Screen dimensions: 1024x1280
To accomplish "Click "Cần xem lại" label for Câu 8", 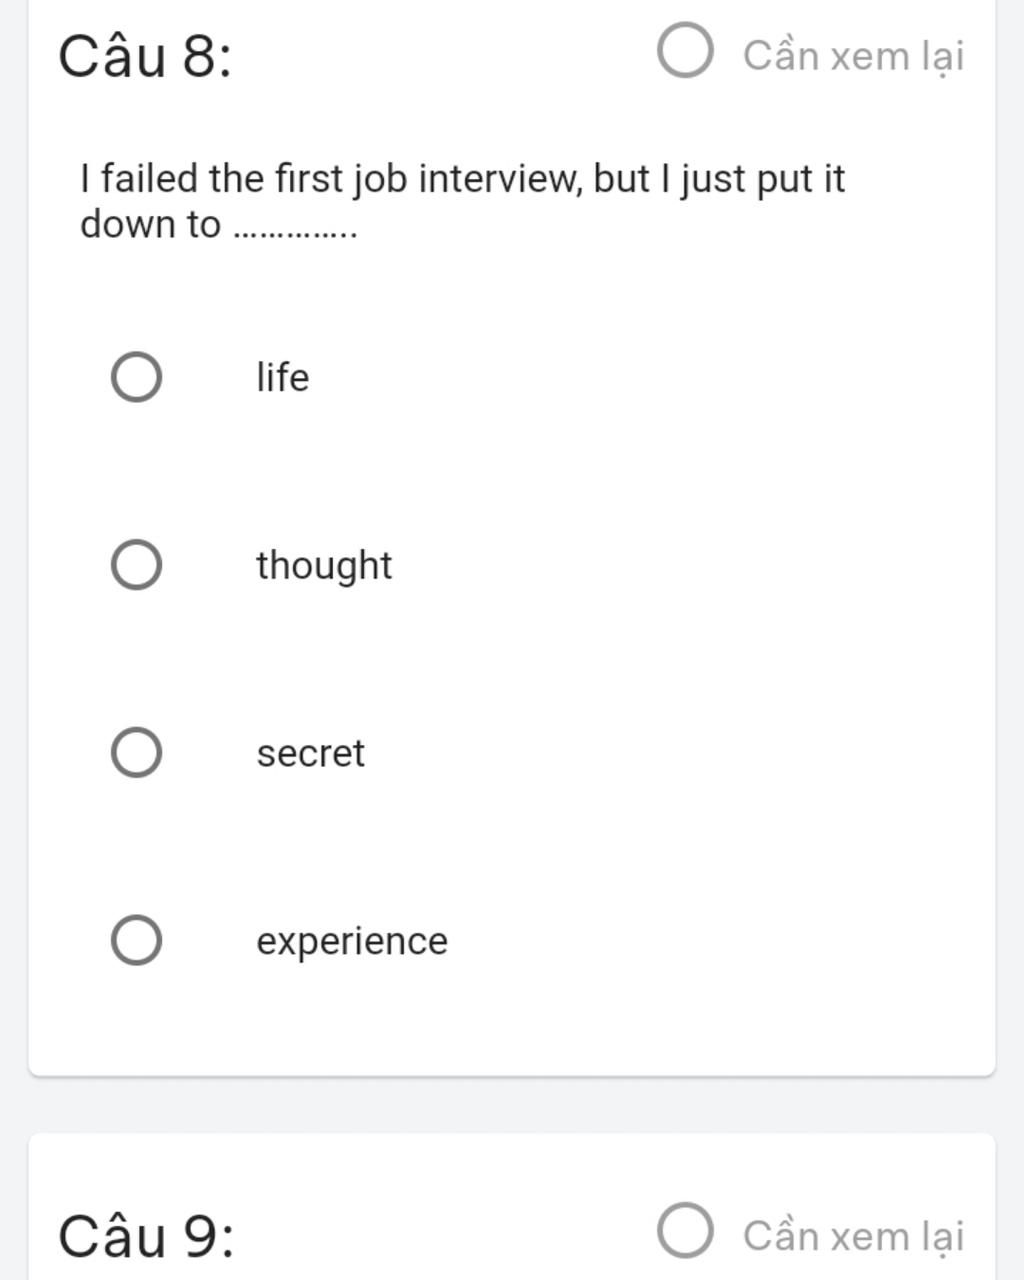I will point(853,56).
